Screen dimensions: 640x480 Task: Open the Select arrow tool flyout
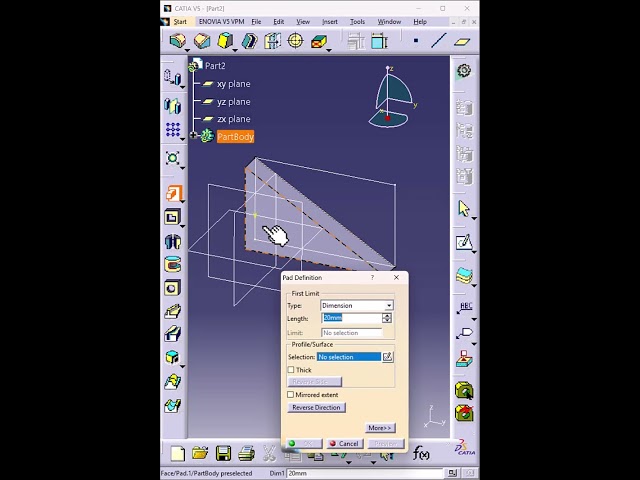[x=474, y=219]
